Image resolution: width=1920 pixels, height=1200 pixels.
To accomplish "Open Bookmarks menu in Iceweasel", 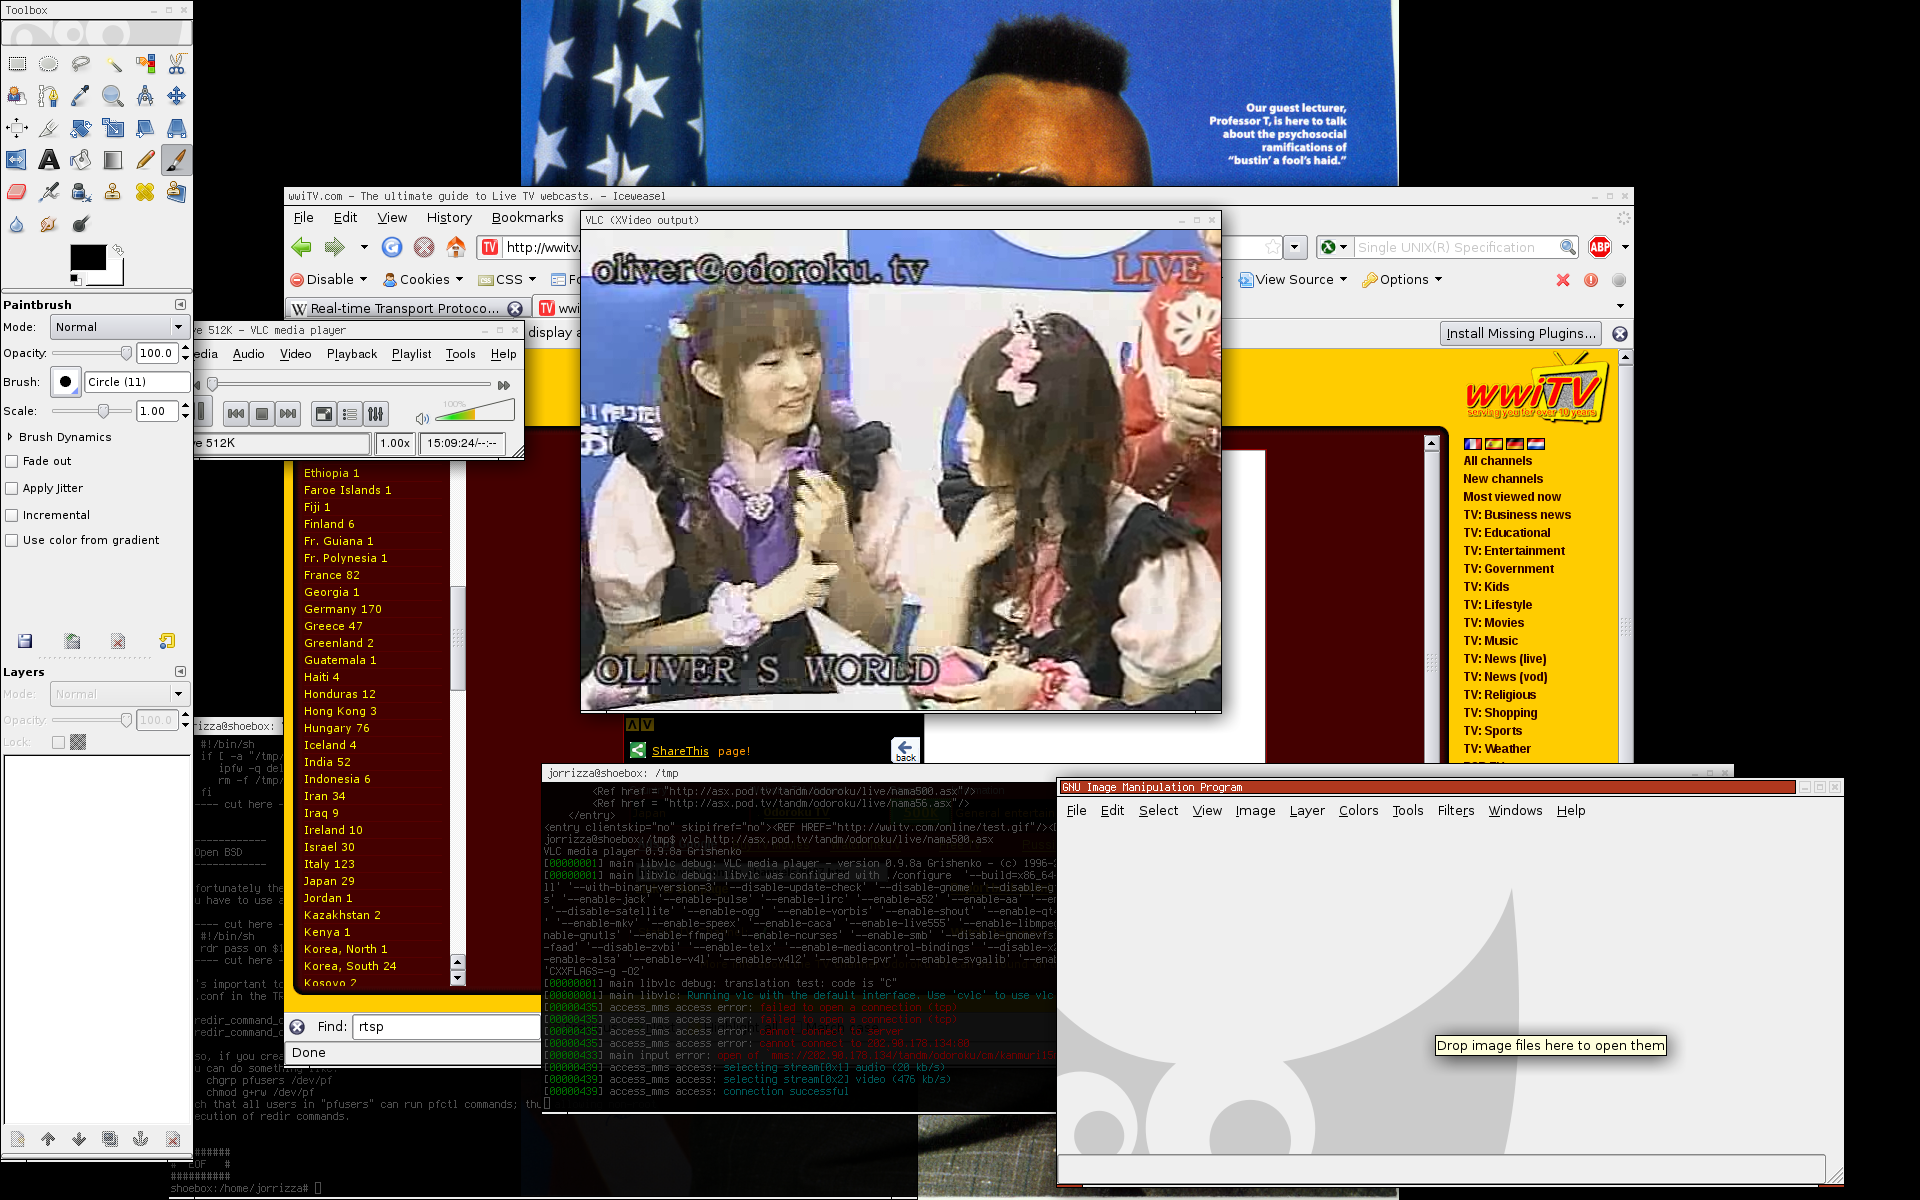I will tap(527, 218).
